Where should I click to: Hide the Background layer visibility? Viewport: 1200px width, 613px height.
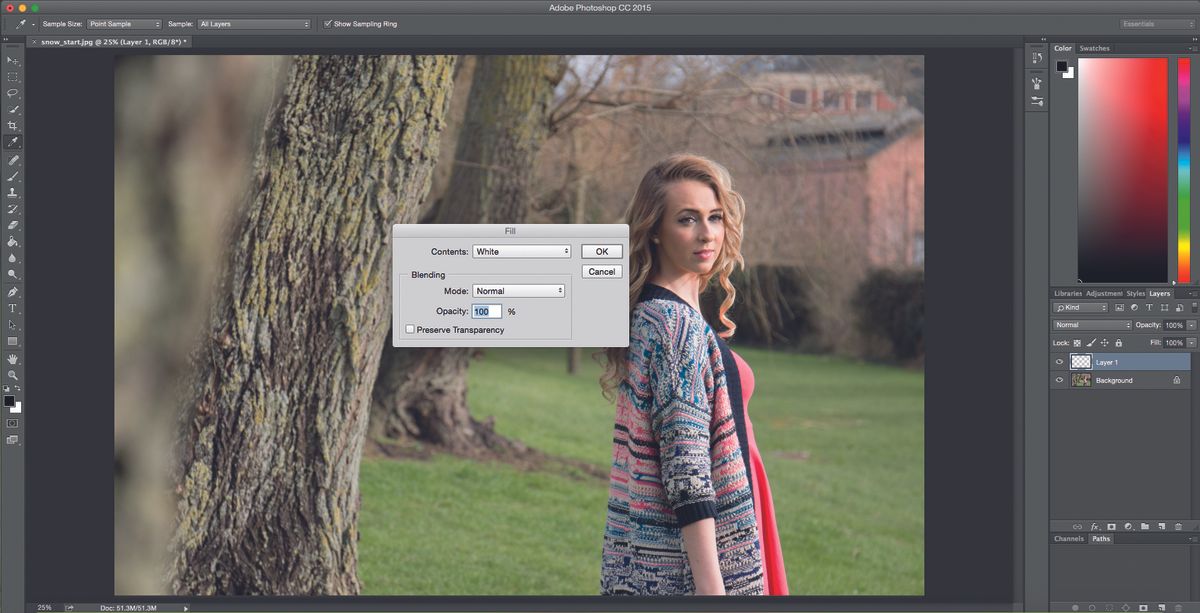tap(1059, 380)
